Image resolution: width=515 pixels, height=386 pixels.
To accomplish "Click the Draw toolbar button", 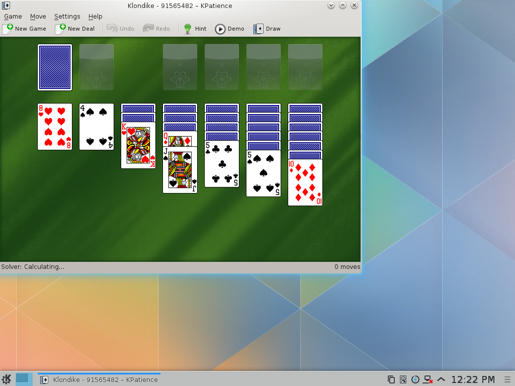I will coord(267,29).
